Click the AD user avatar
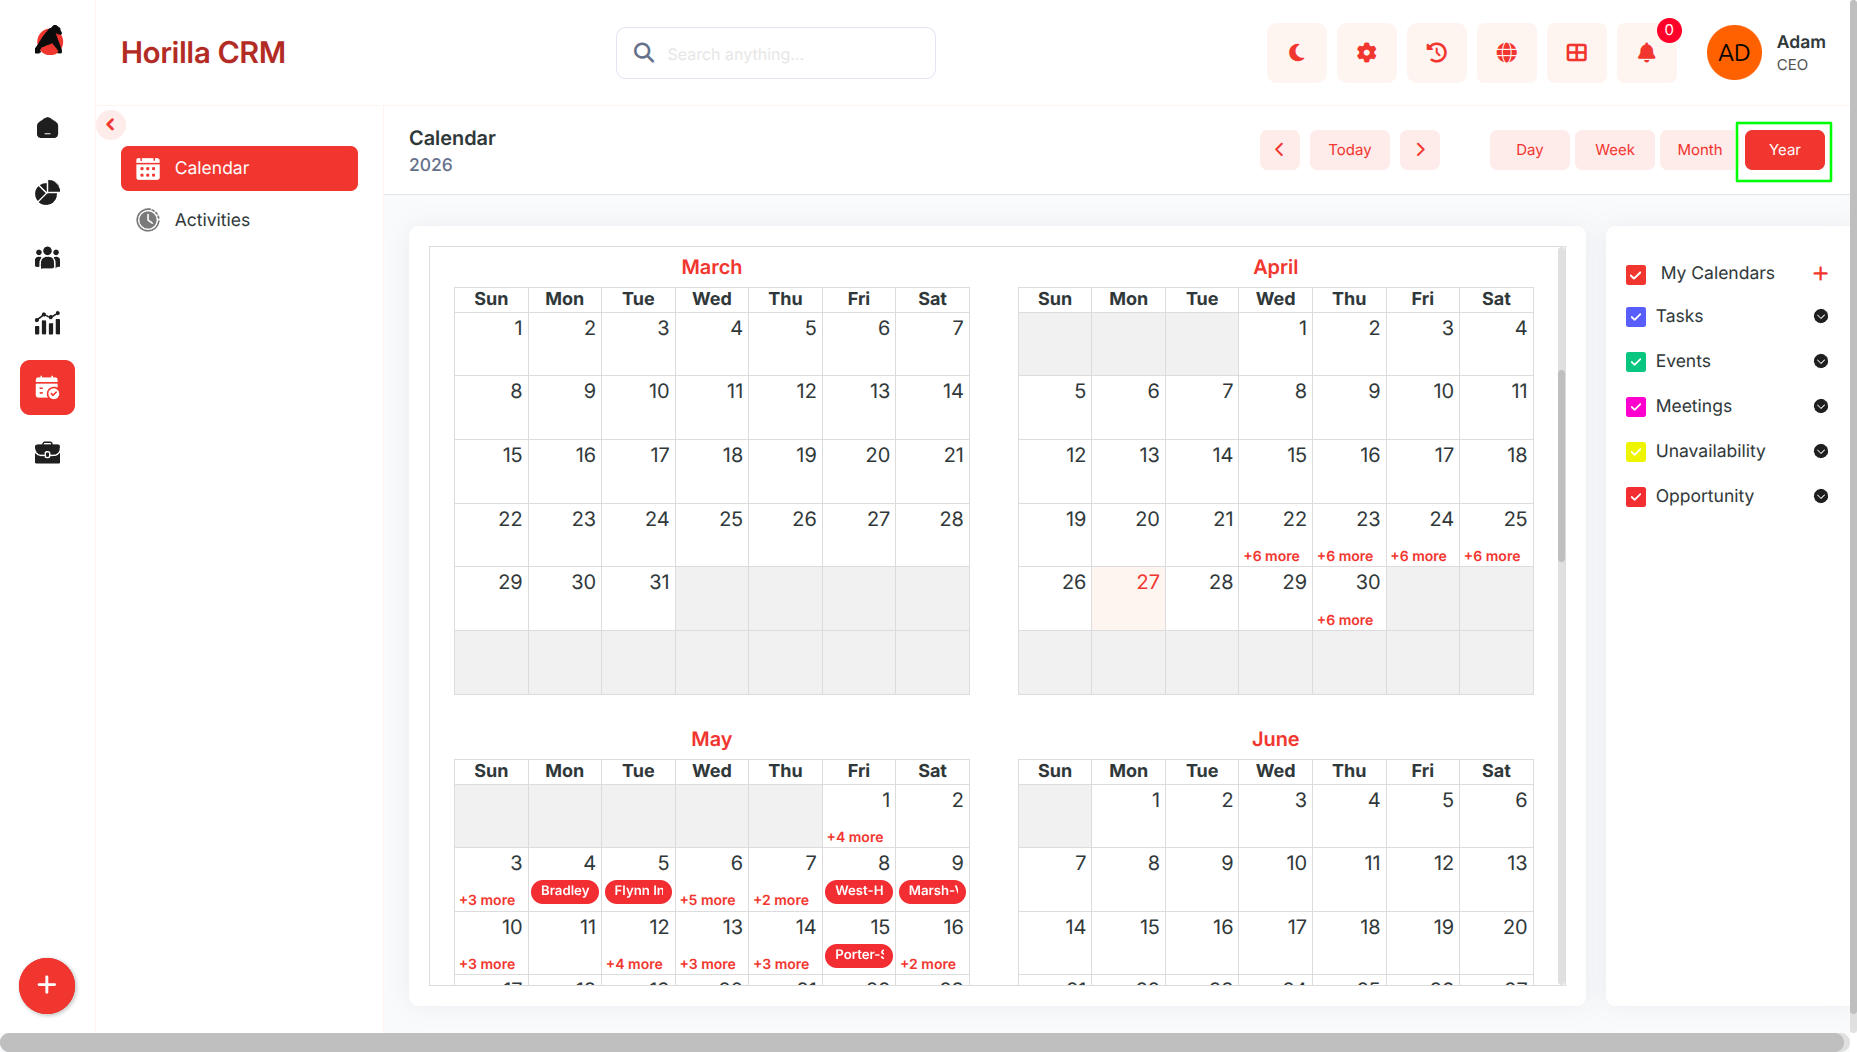The width and height of the screenshot is (1857, 1052). coord(1733,53)
